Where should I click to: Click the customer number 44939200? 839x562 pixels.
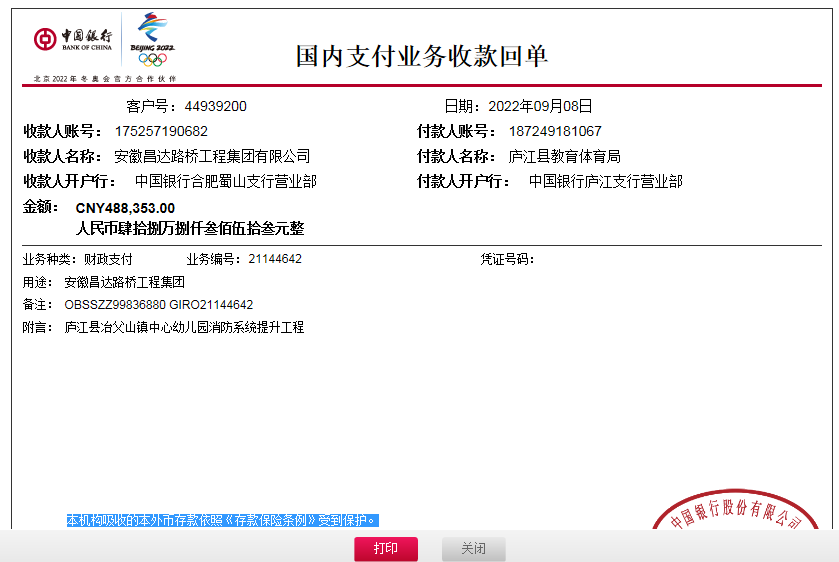click(215, 106)
